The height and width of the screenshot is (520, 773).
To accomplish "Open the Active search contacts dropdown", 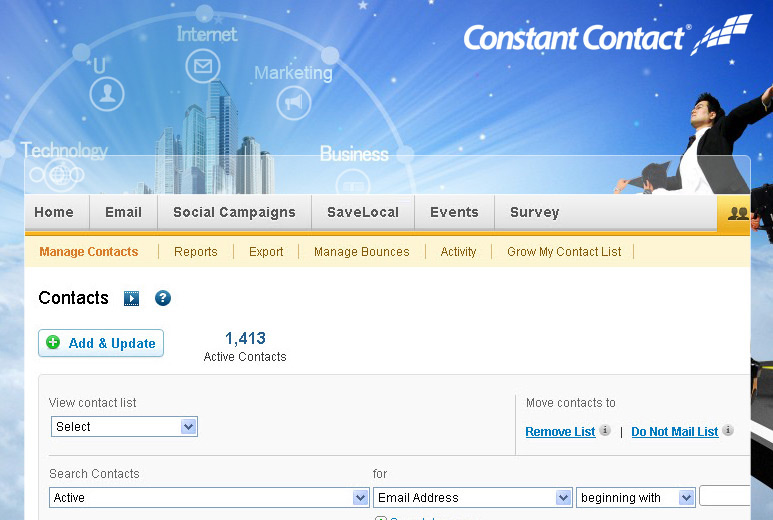I will [209, 497].
